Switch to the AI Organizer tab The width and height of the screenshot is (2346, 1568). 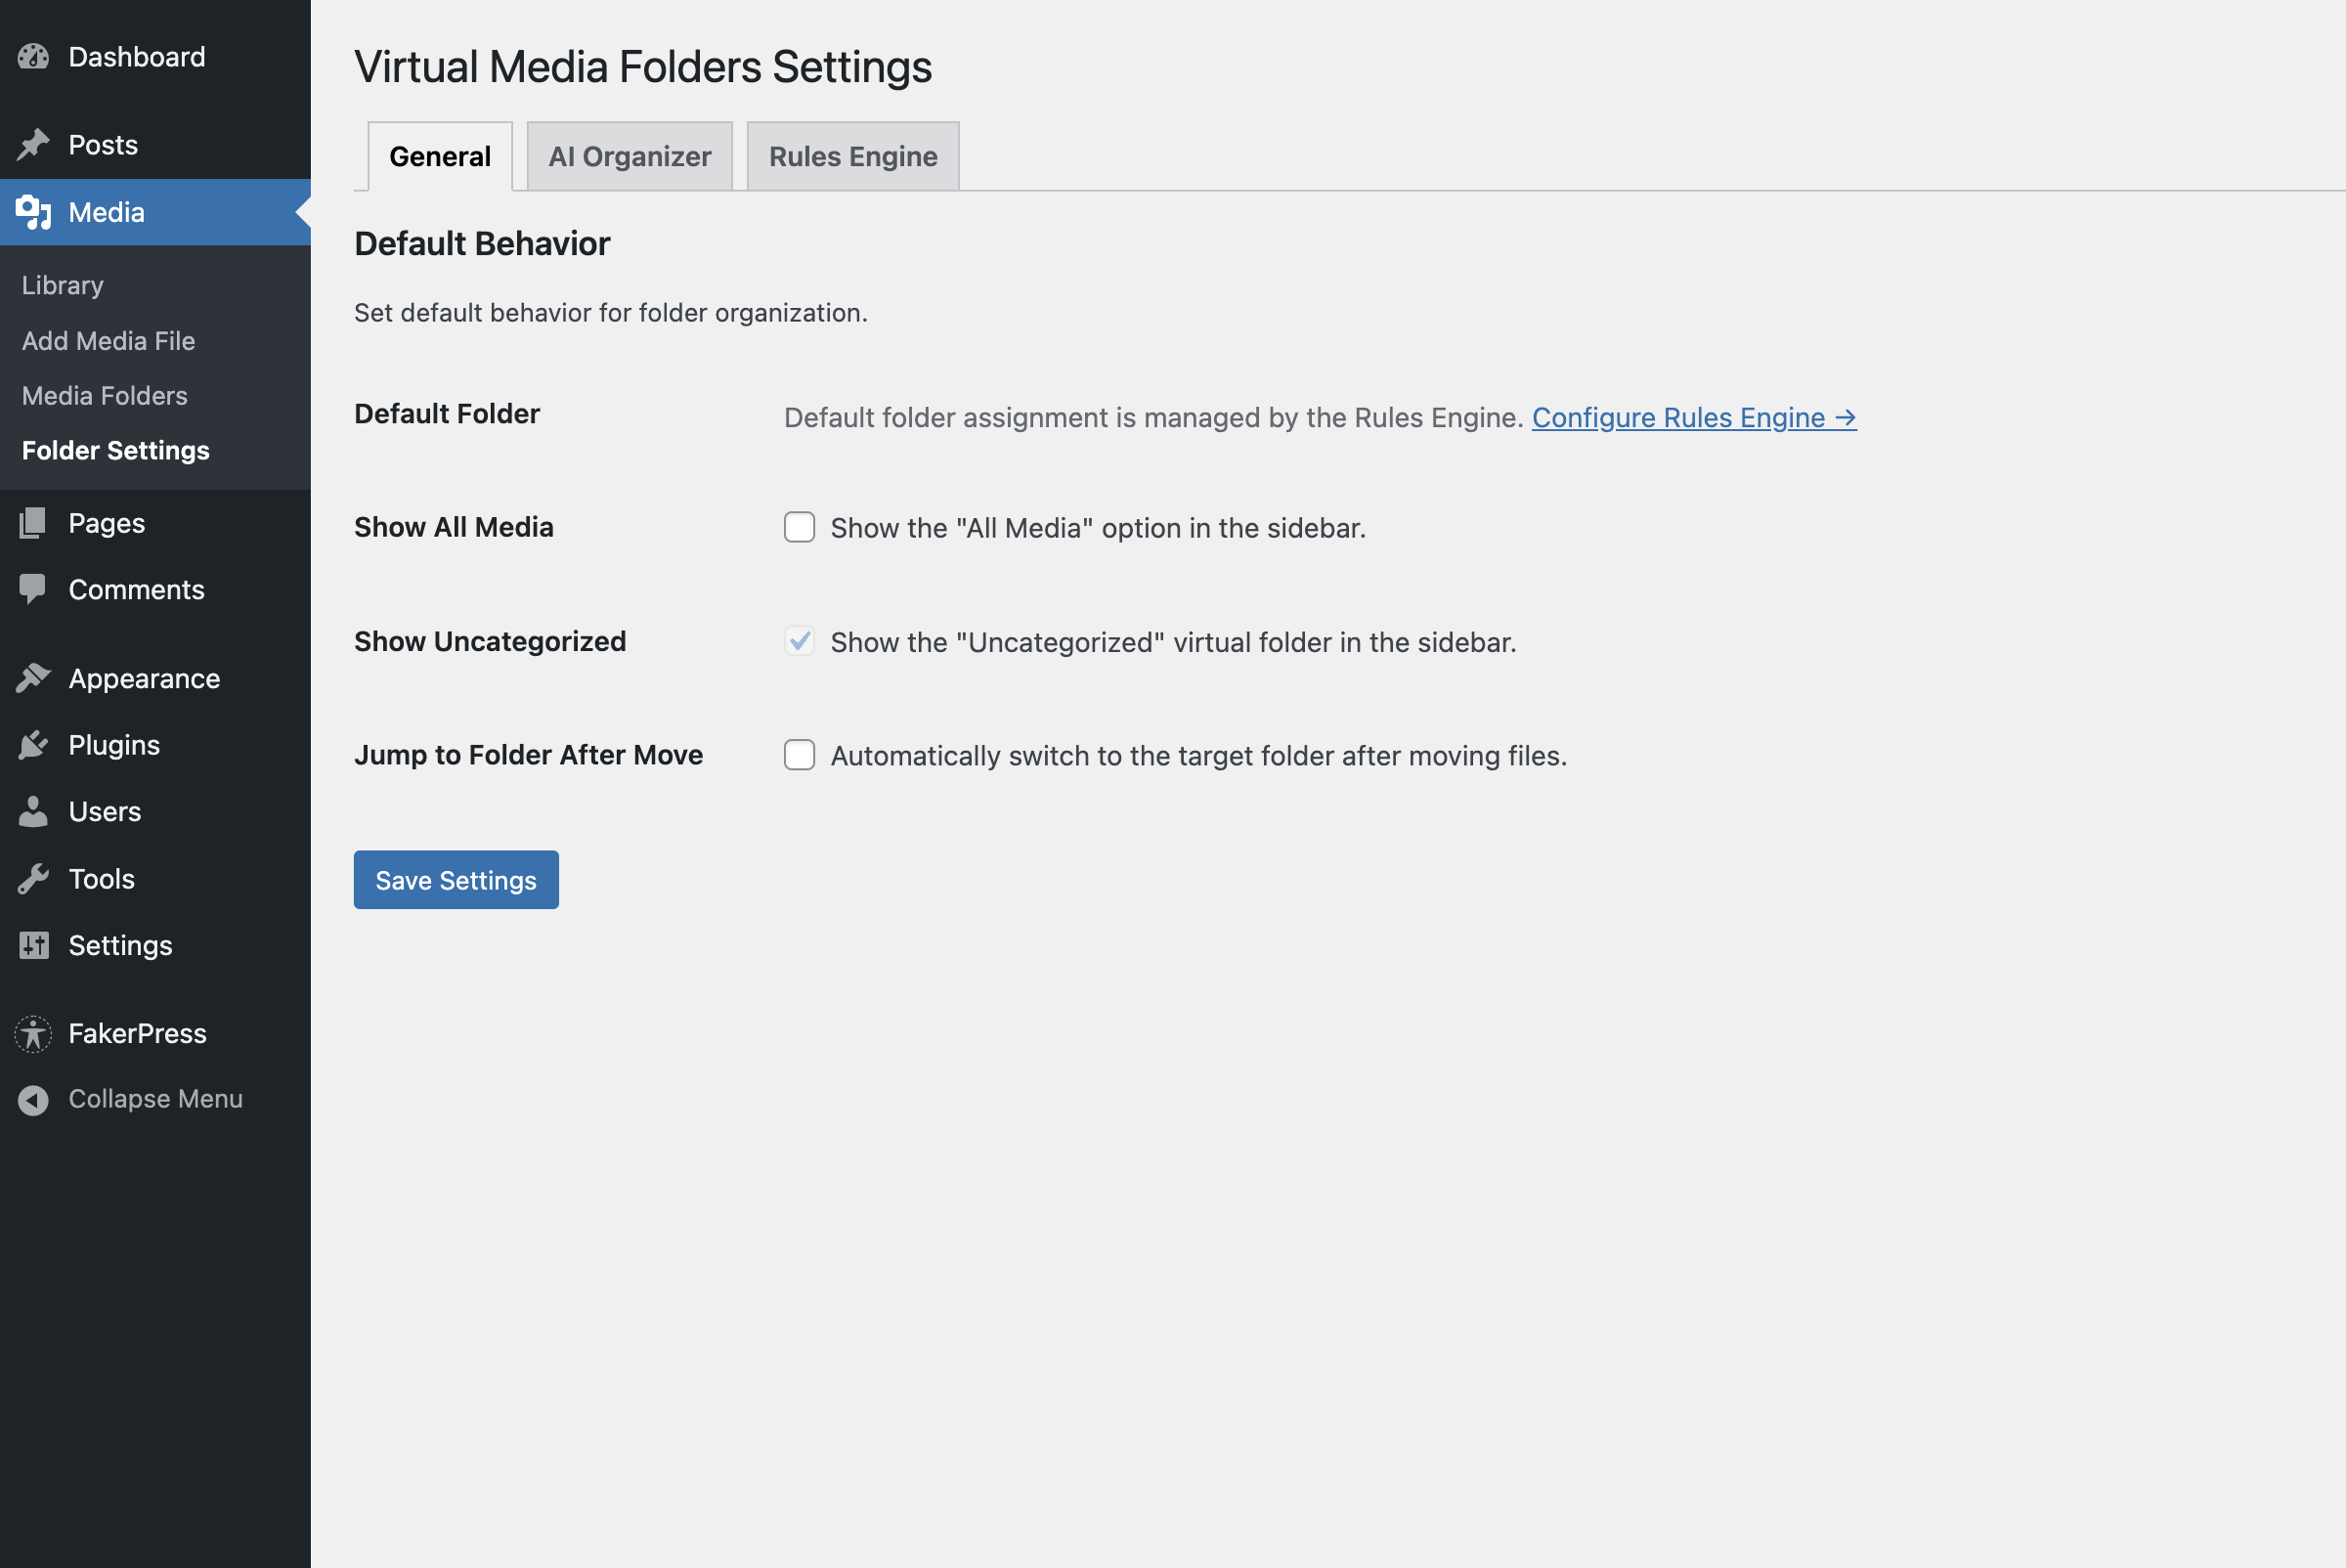(629, 157)
